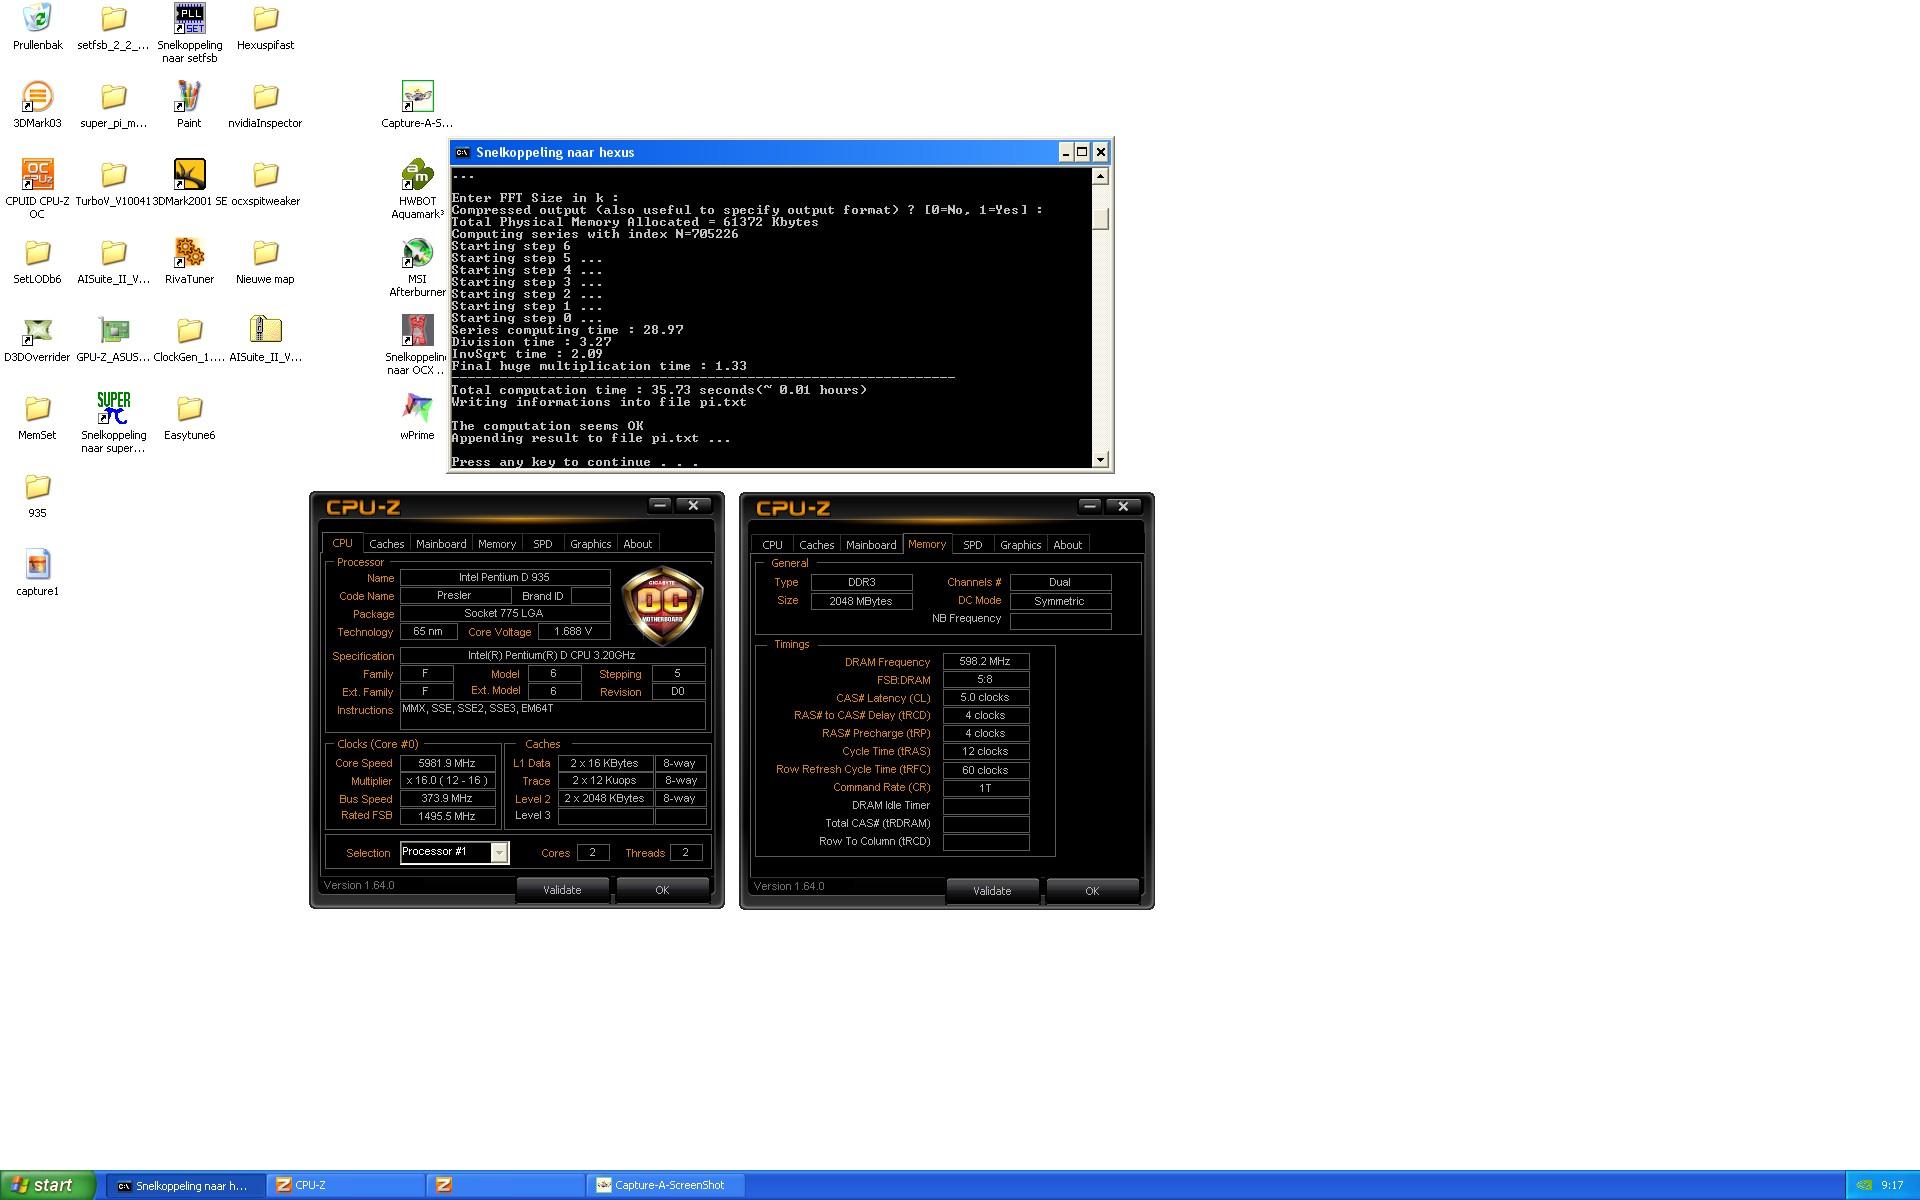Activate CPU-Z labeled taskbar button
1920x1200 pixels.
tap(346, 1185)
